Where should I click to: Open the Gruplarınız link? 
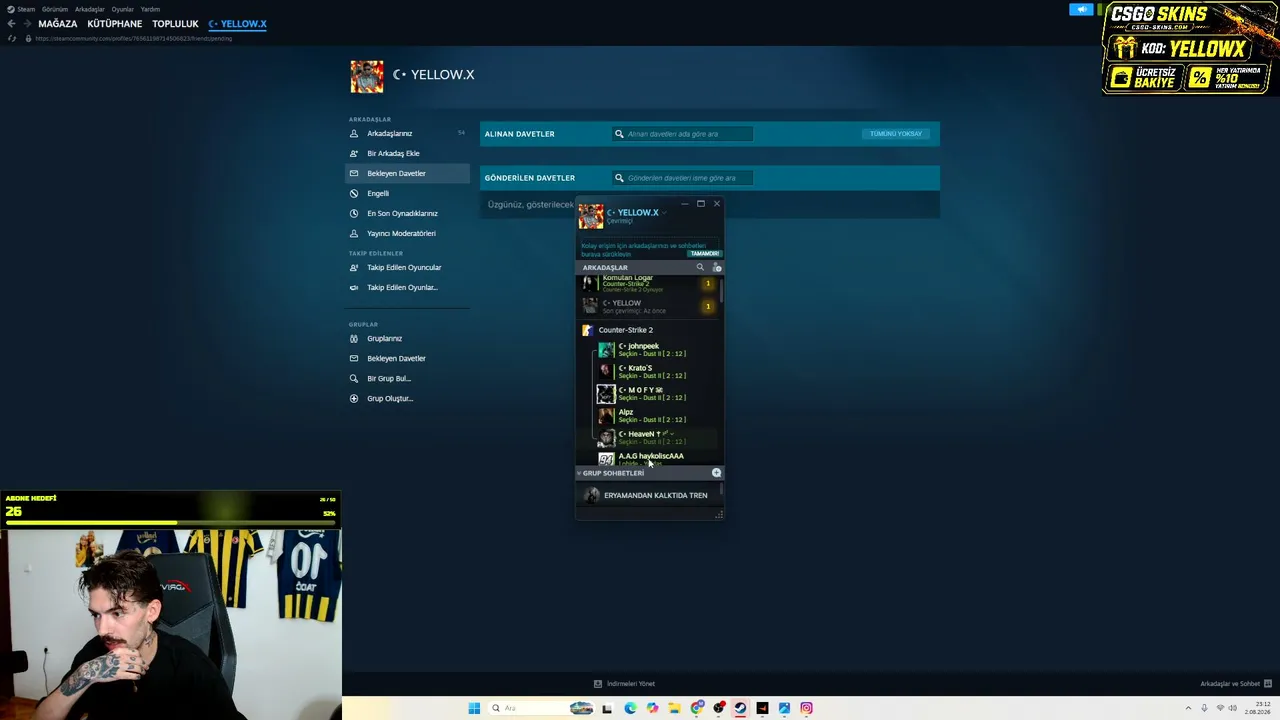(x=384, y=338)
